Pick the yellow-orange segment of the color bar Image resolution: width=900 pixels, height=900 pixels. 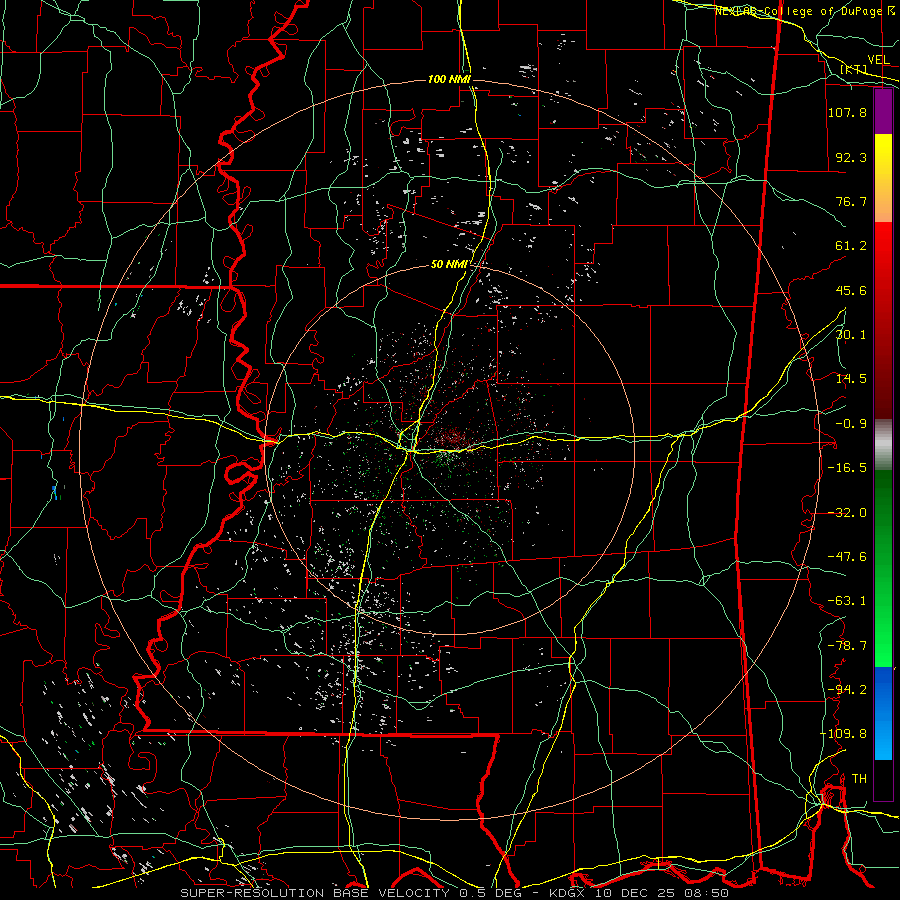[x=883, y=178]
